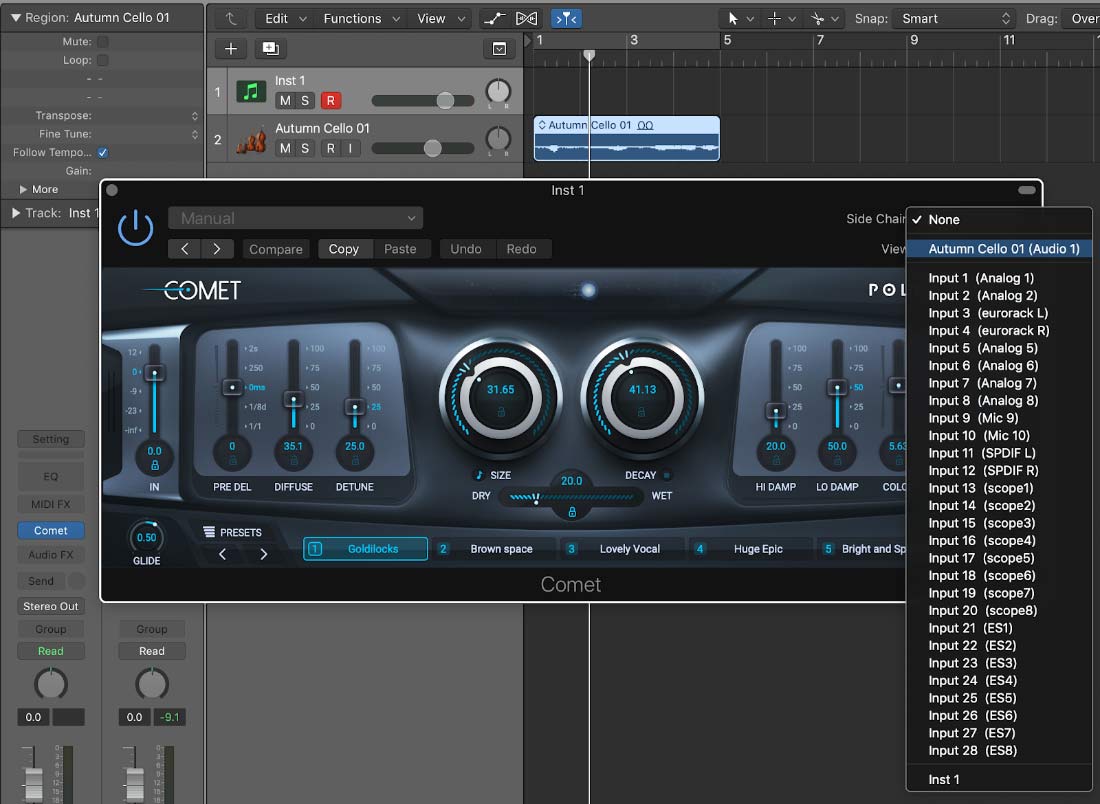This screenshot has height=804, width=1100.
Task: Click the duplicate track icon
Action: [270, 48]
